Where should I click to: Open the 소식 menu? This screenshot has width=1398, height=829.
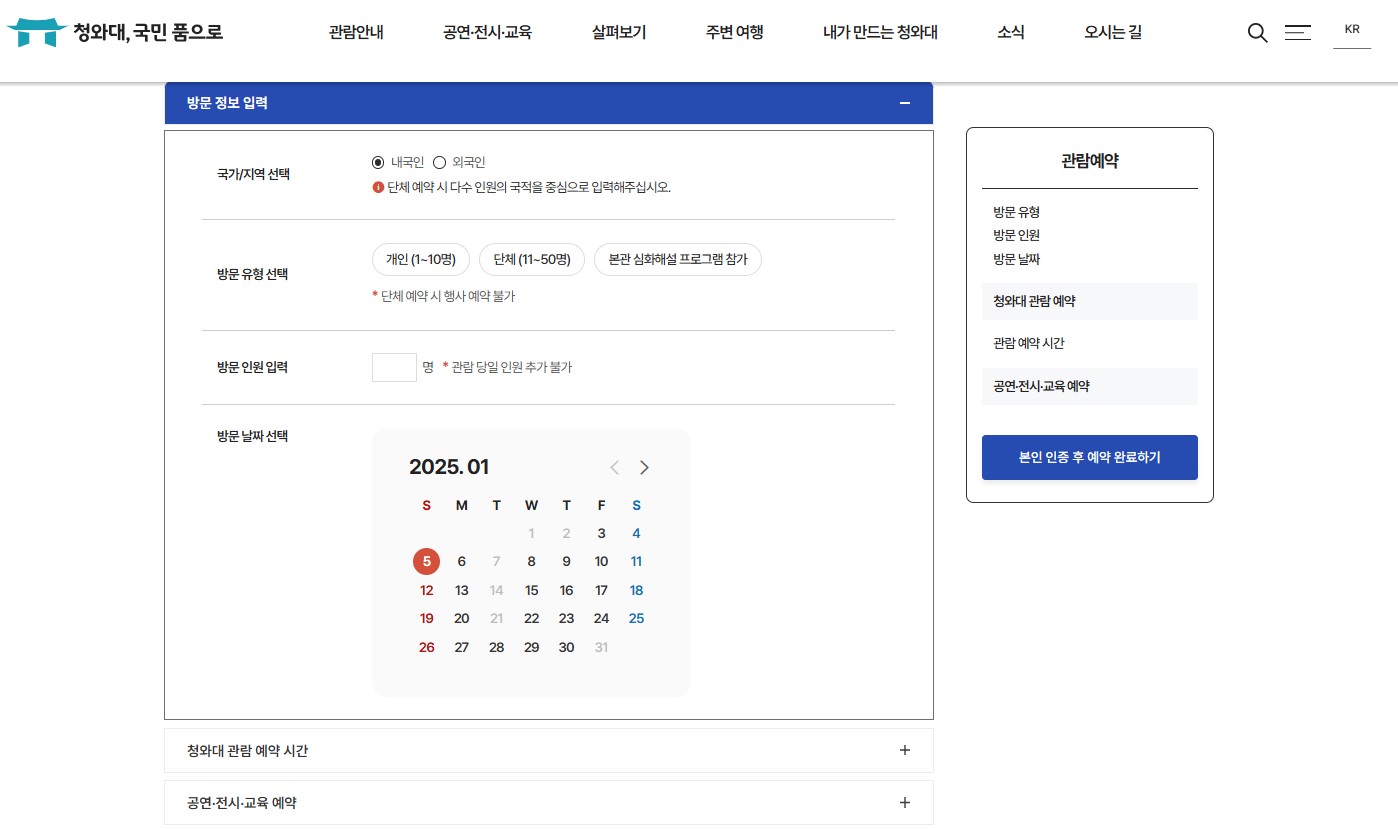coord(1011,32)
